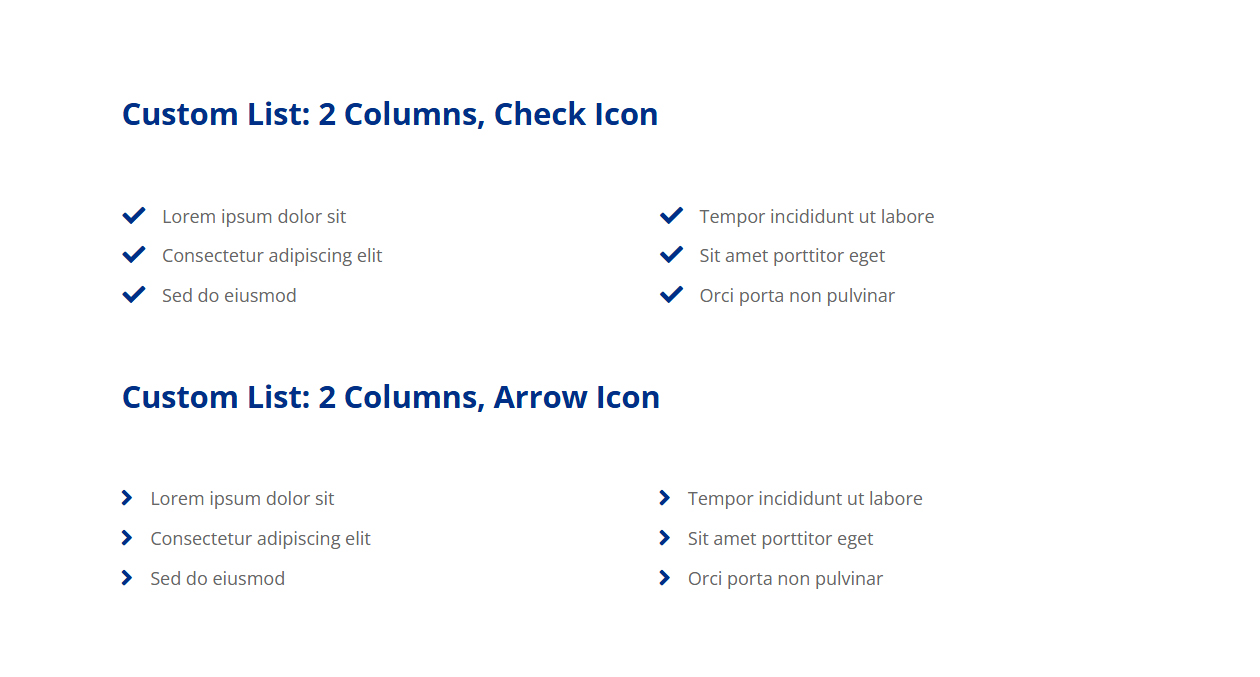Click the check icon next to 'Sit amet porttitor eget'
Viewport: 1260px width, 677px height.
coord(671,255)
